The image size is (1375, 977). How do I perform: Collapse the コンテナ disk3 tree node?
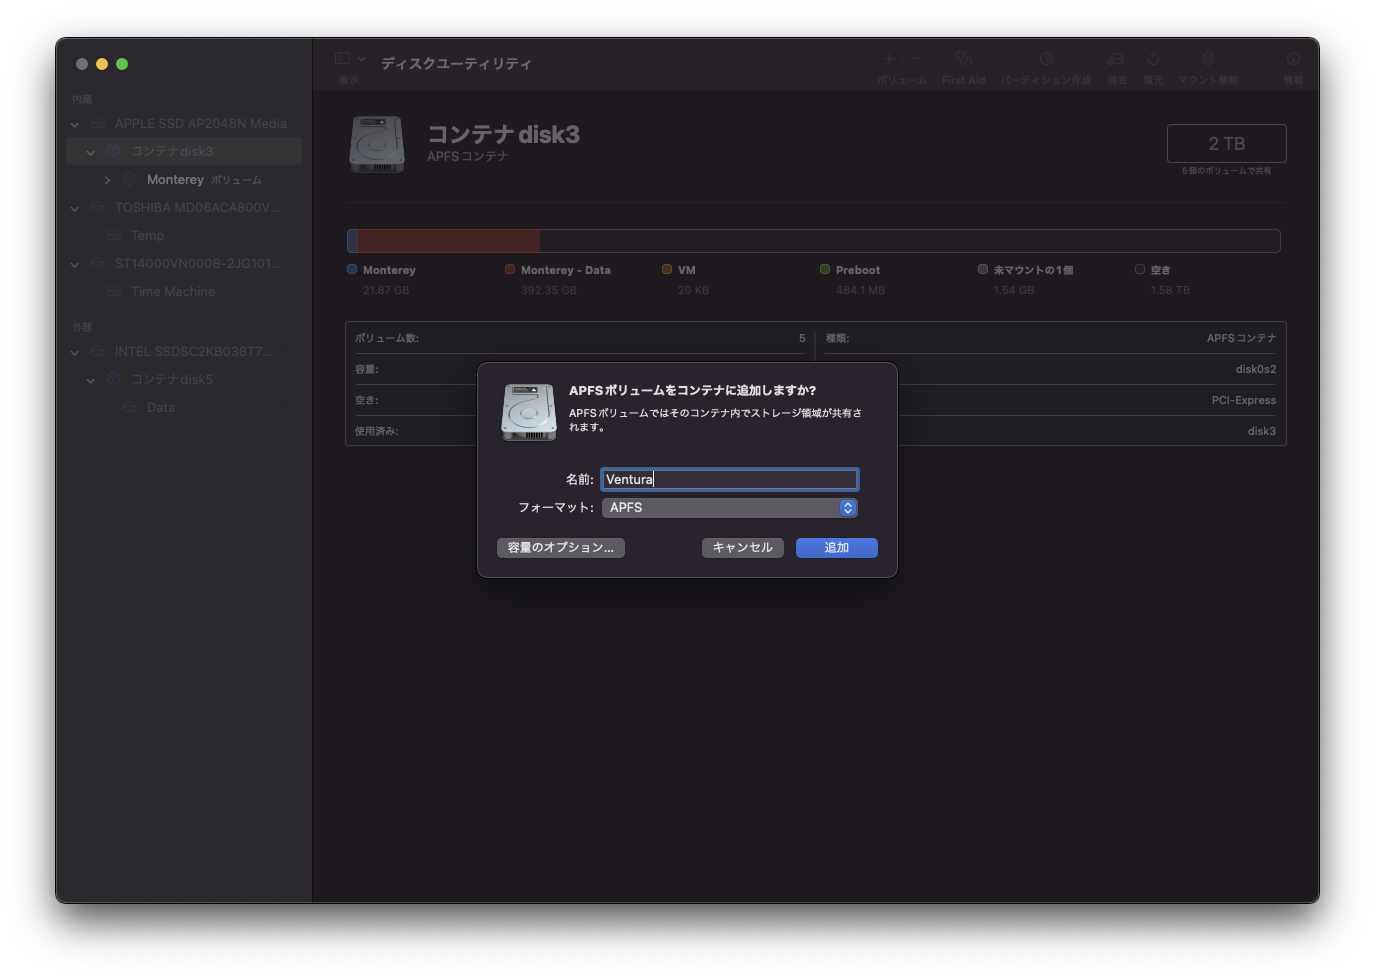(91, 152)
